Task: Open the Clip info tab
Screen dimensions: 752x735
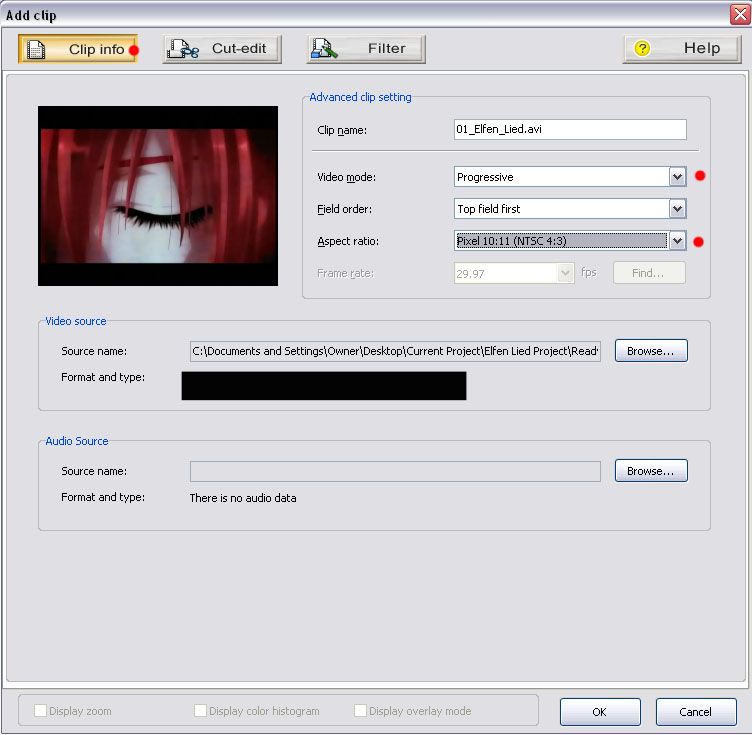Action: 78,49
